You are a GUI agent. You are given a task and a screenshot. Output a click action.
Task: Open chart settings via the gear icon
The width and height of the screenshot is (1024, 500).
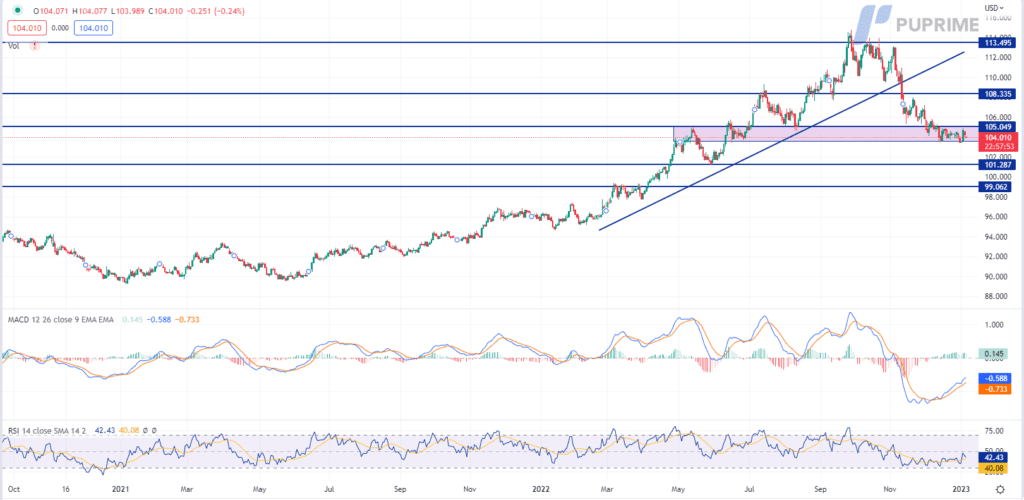coord(1000,489)
